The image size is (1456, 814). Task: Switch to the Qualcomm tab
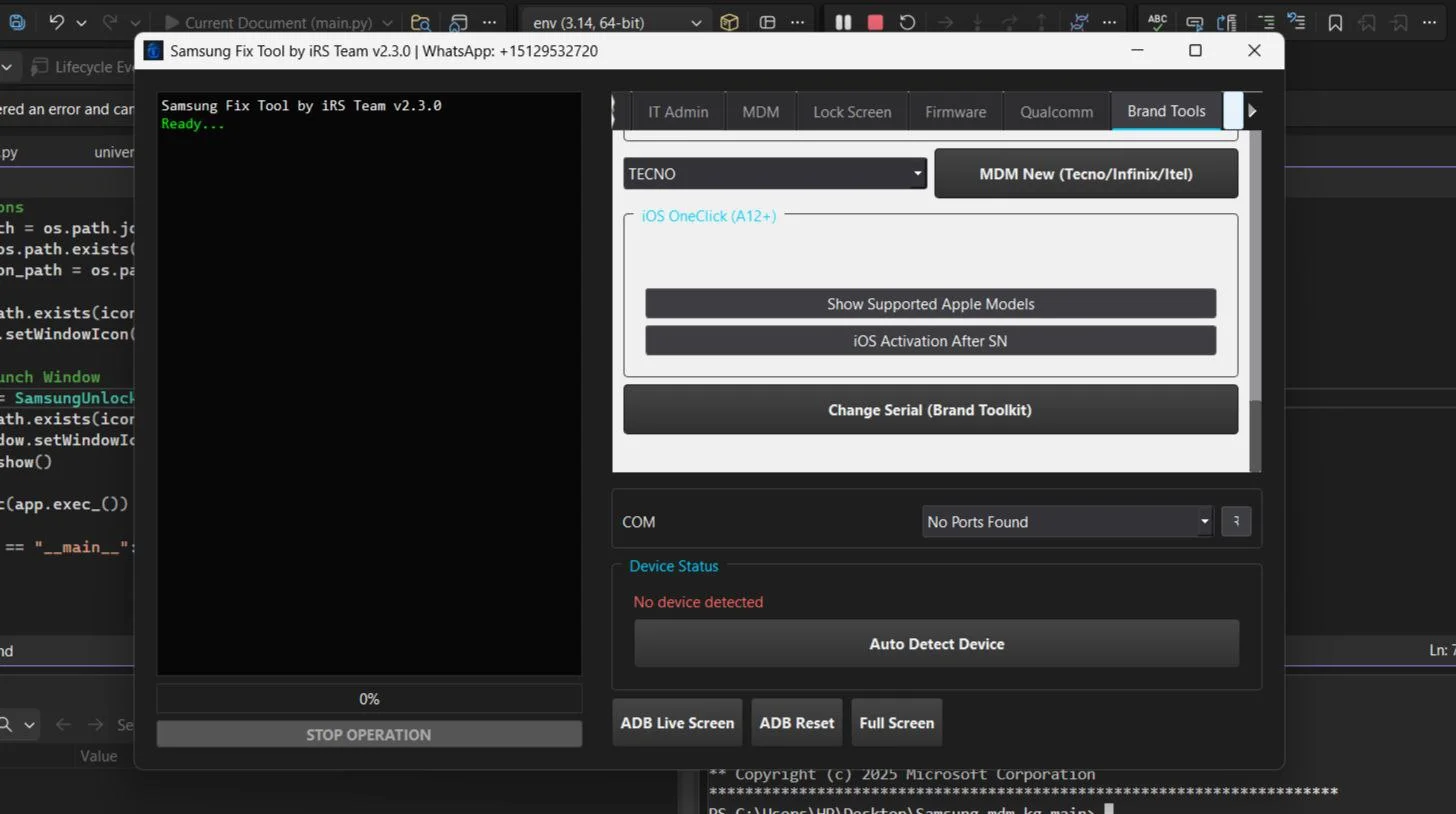point(1056,112)
